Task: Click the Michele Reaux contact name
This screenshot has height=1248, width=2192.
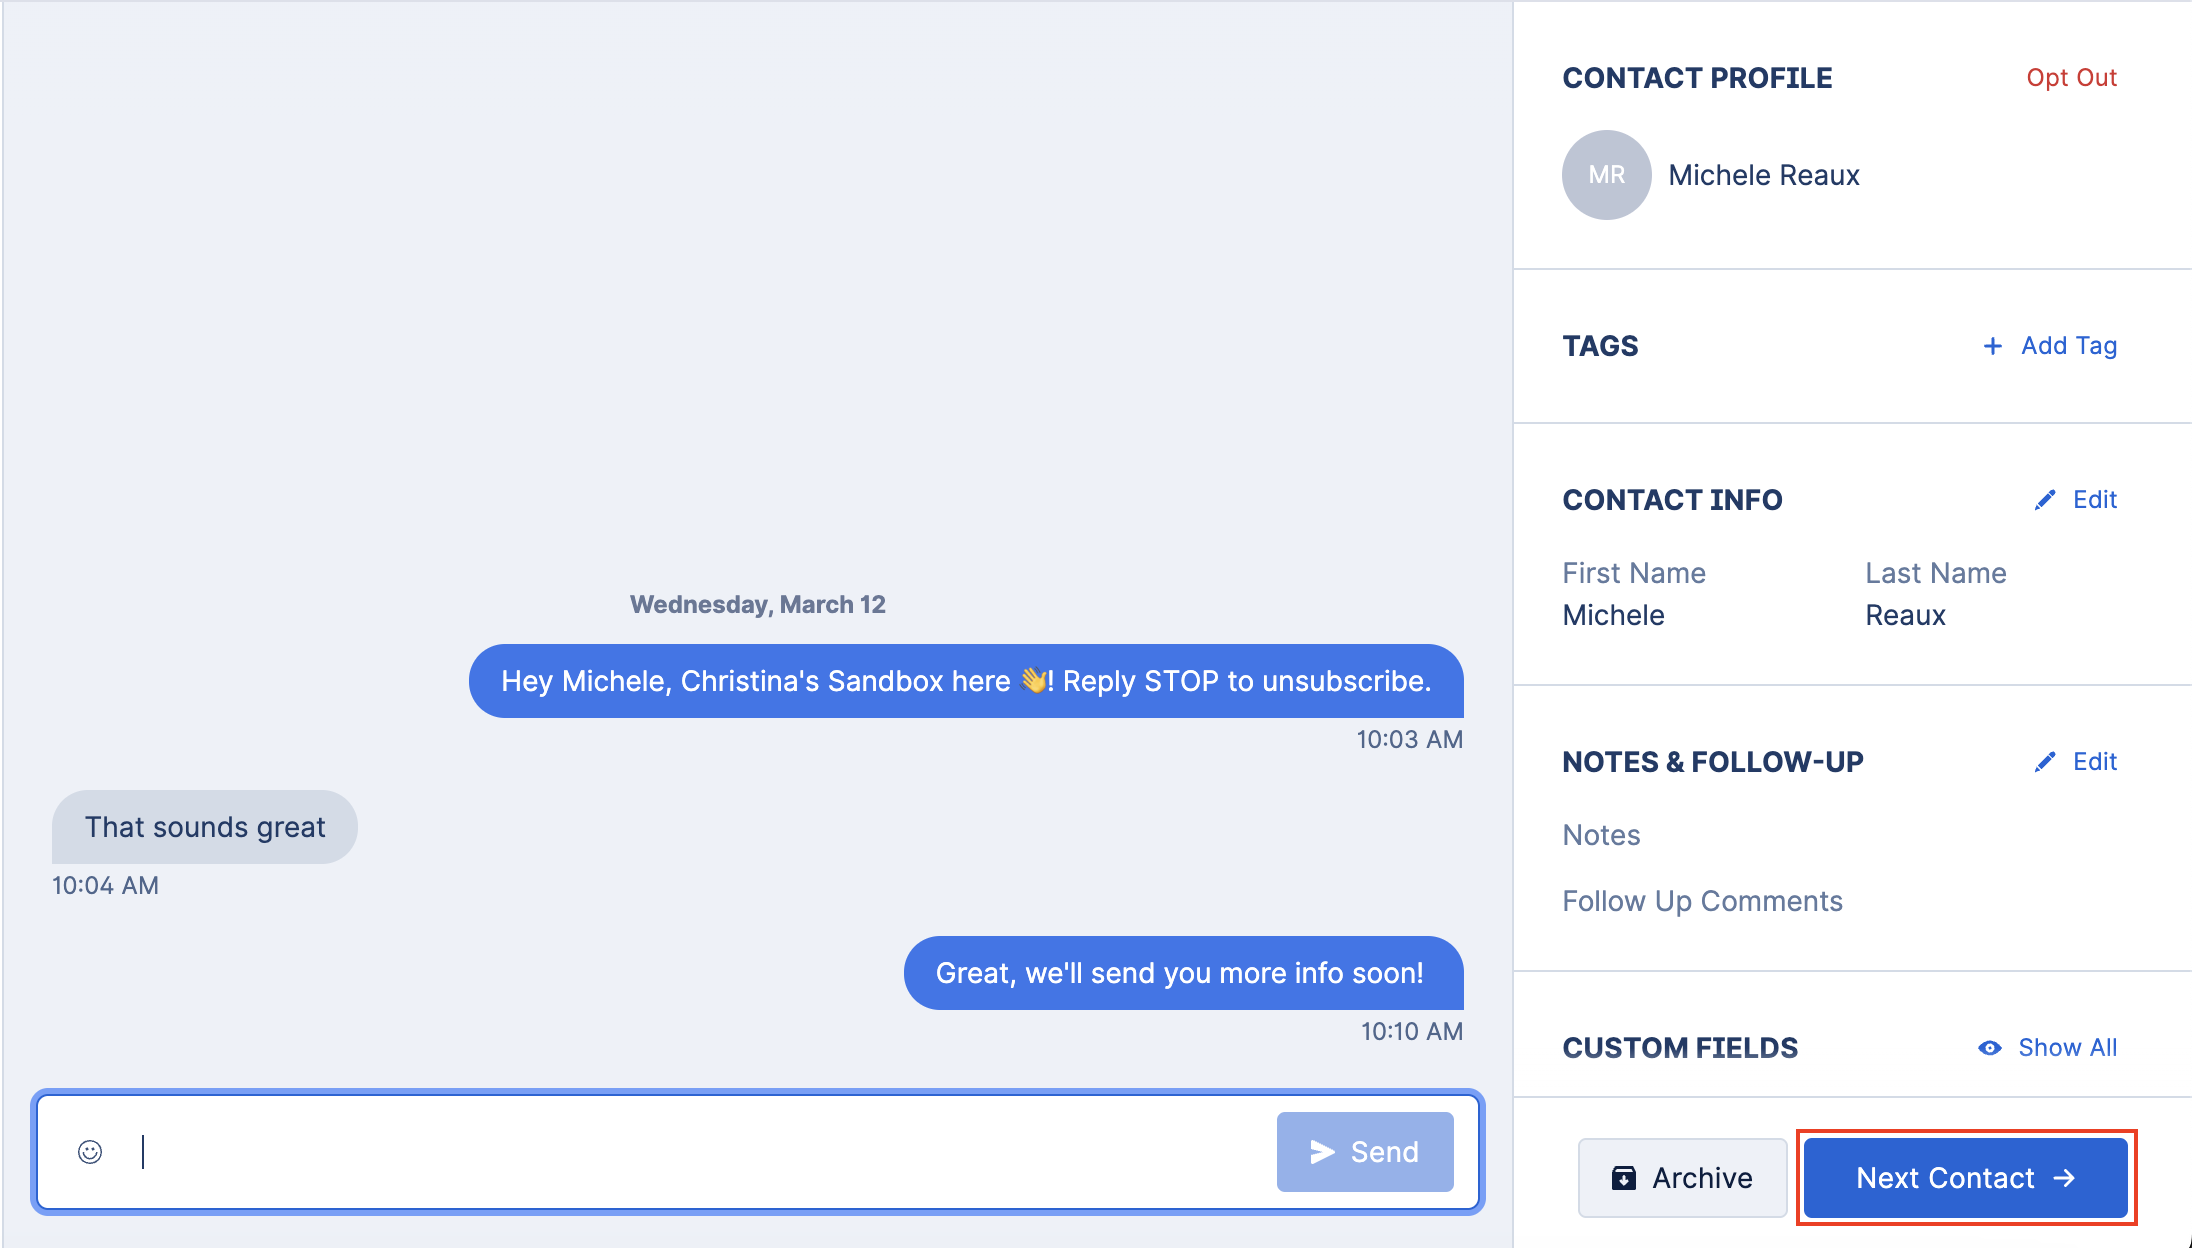Action: click(1764, 175)
